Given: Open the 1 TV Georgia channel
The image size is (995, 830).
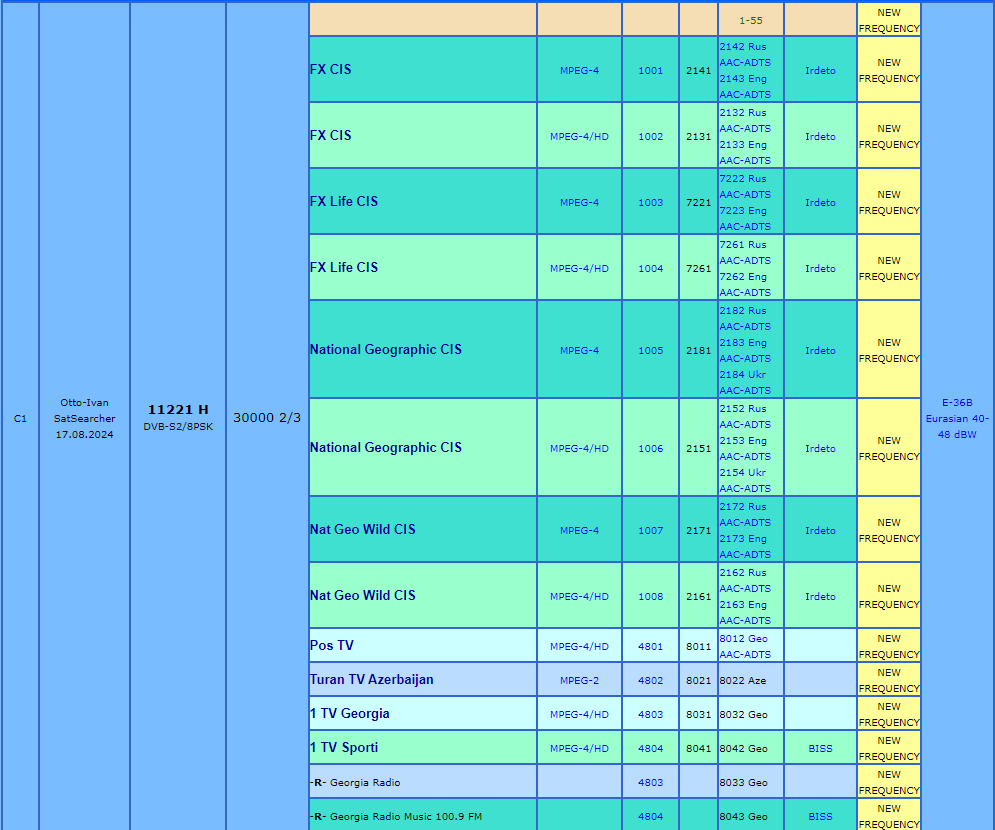Looking at the screenshot, I should click(349, 713).
